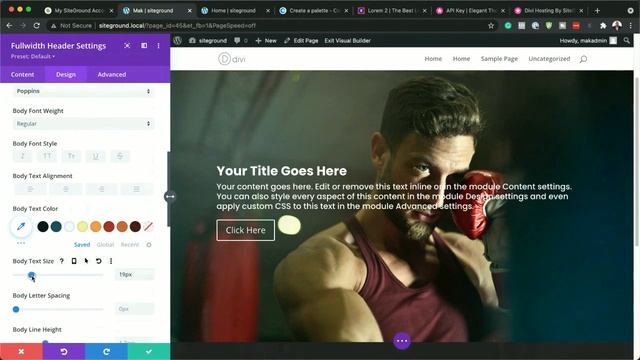
Task: Open Body Text Size help question mark
Action: [62, 261]
